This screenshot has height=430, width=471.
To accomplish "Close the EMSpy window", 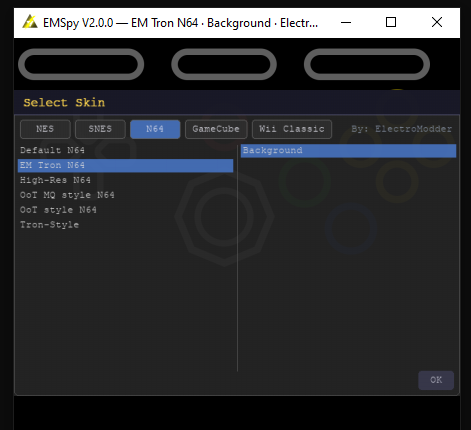I will (x=437, y=23).
